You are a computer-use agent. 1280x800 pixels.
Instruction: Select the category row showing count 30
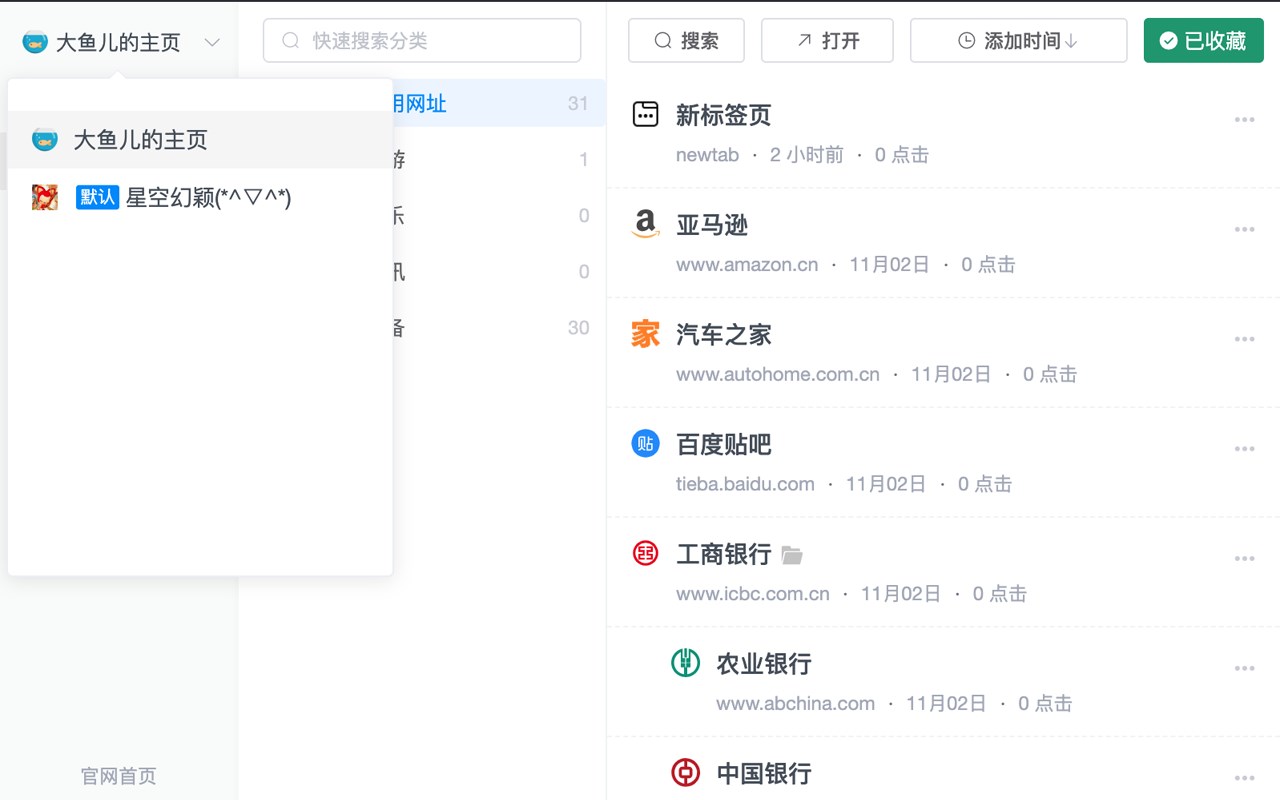tap(499, 327)
